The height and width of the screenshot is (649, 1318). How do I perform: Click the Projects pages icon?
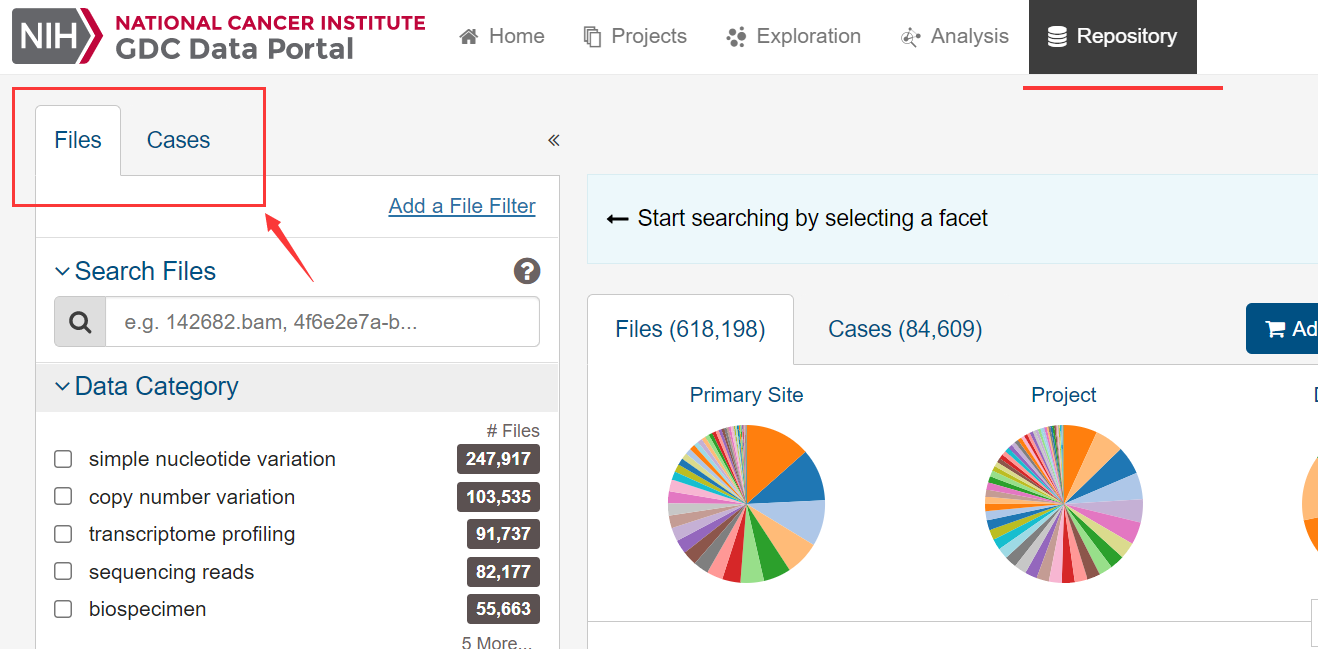click(592, 37)
